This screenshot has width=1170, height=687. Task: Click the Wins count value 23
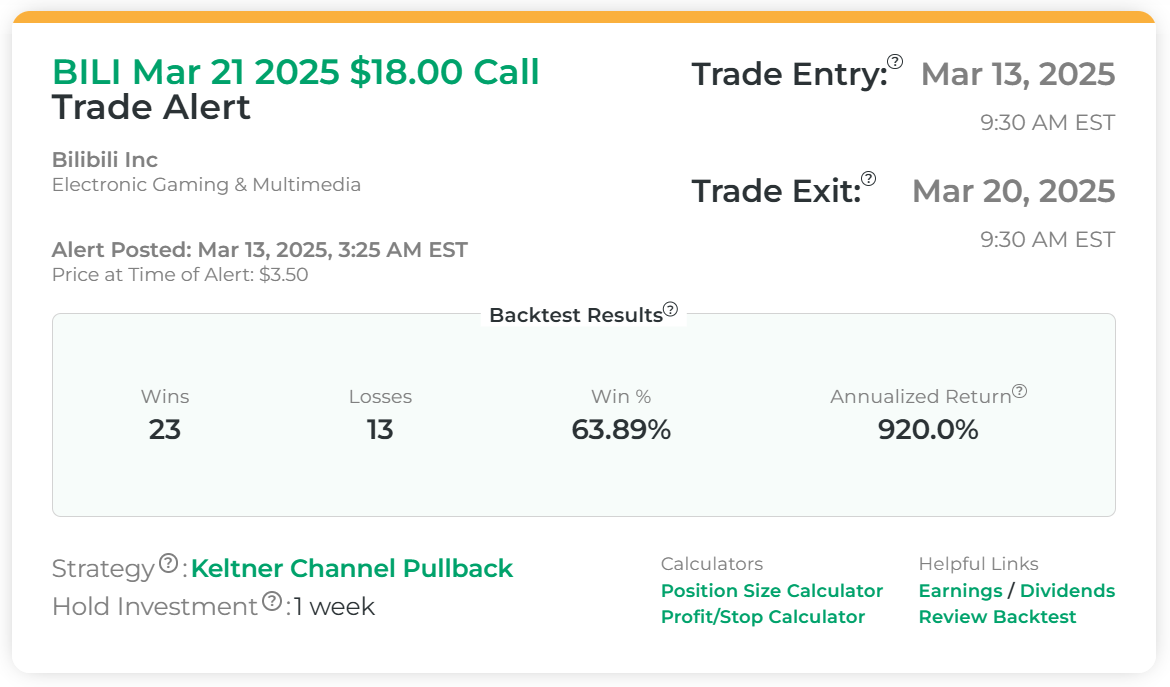click(165, 430)
